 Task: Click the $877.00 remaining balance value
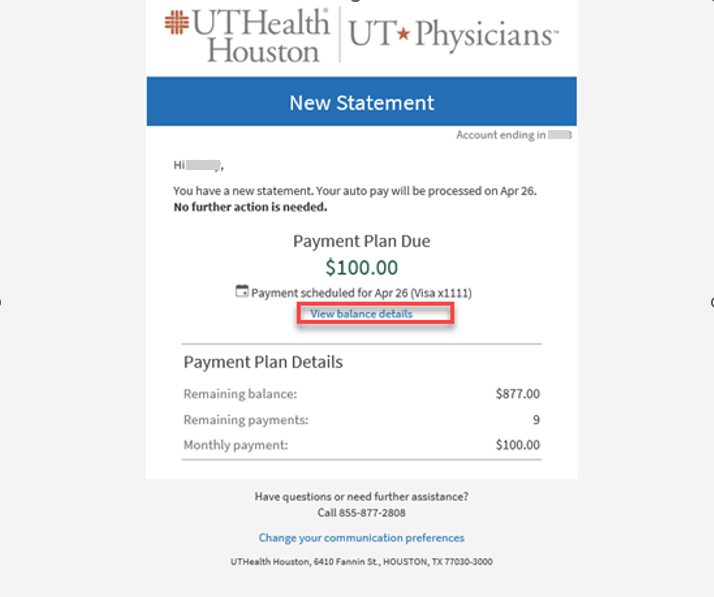click(x=517, y=394)
